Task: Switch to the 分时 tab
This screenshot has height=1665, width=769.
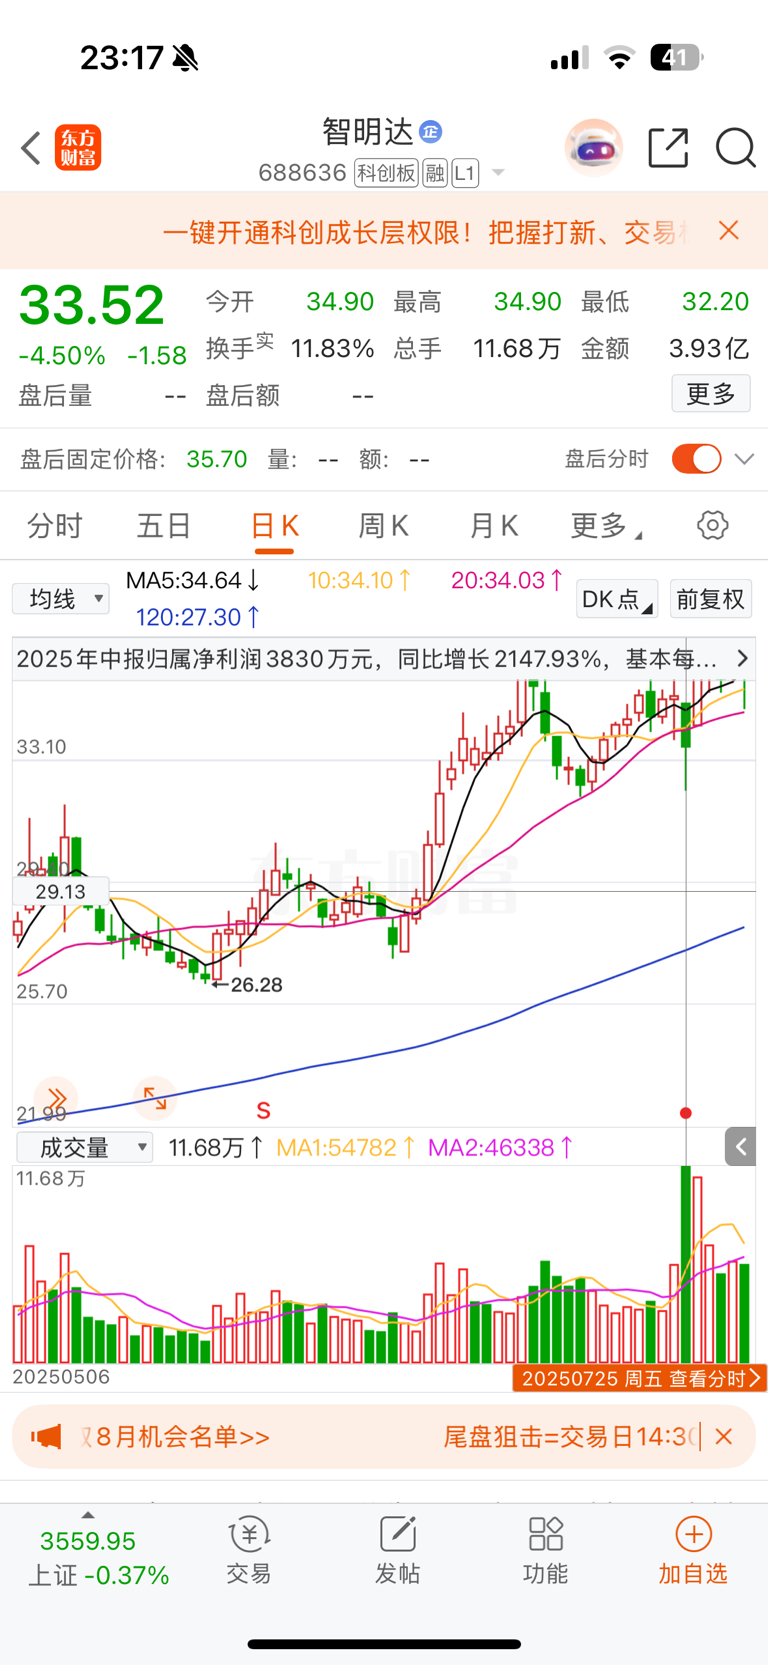Action: pyautogui.click(x=55, y=525)
